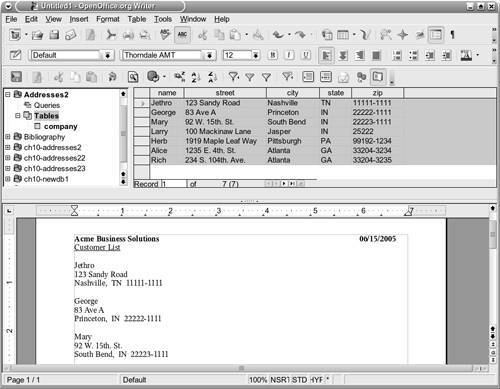500x389 pixels.
Task: Open the Tools menu
Action: click(163, 19)
